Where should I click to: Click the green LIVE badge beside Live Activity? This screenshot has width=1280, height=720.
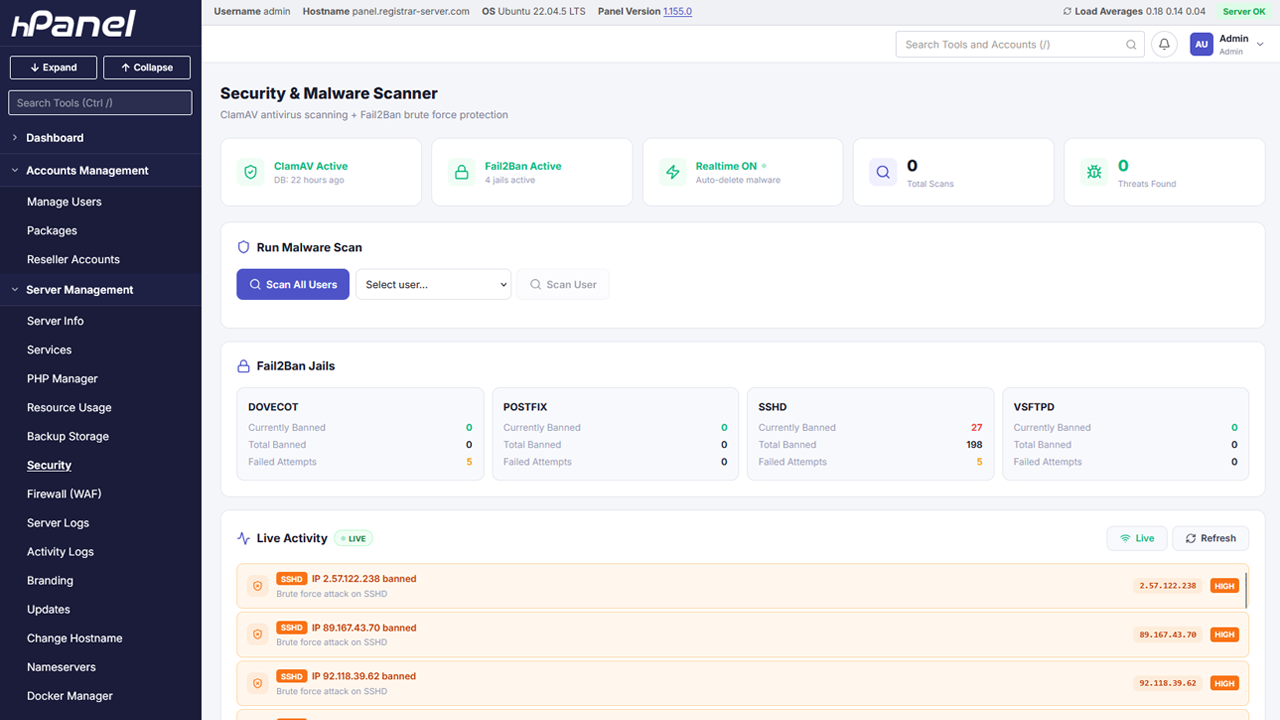[x=353, y=538]
